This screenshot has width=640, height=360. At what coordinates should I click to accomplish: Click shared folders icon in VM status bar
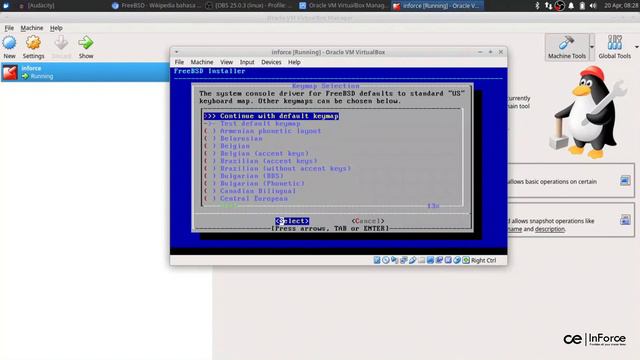click(x=421, y=260)
